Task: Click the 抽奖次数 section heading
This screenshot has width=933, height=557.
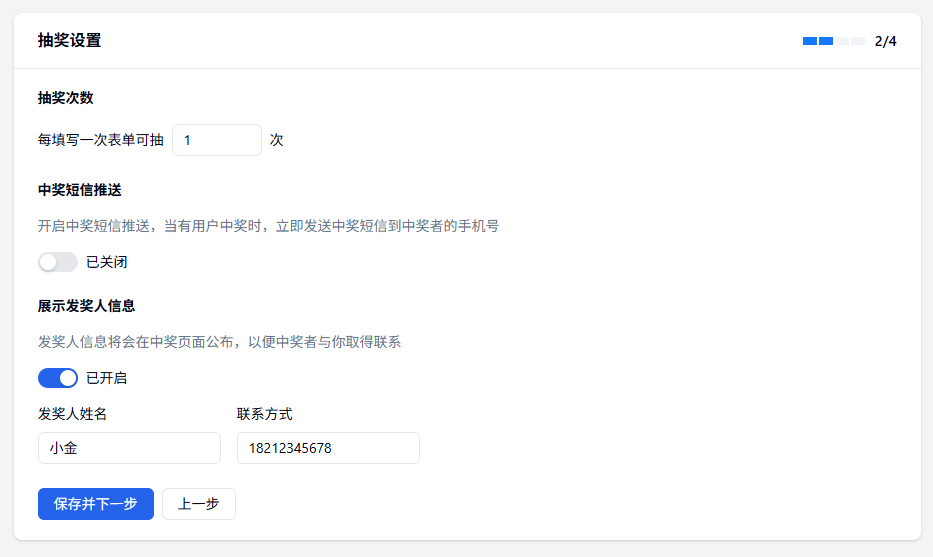Action: (x=66, y=98)
